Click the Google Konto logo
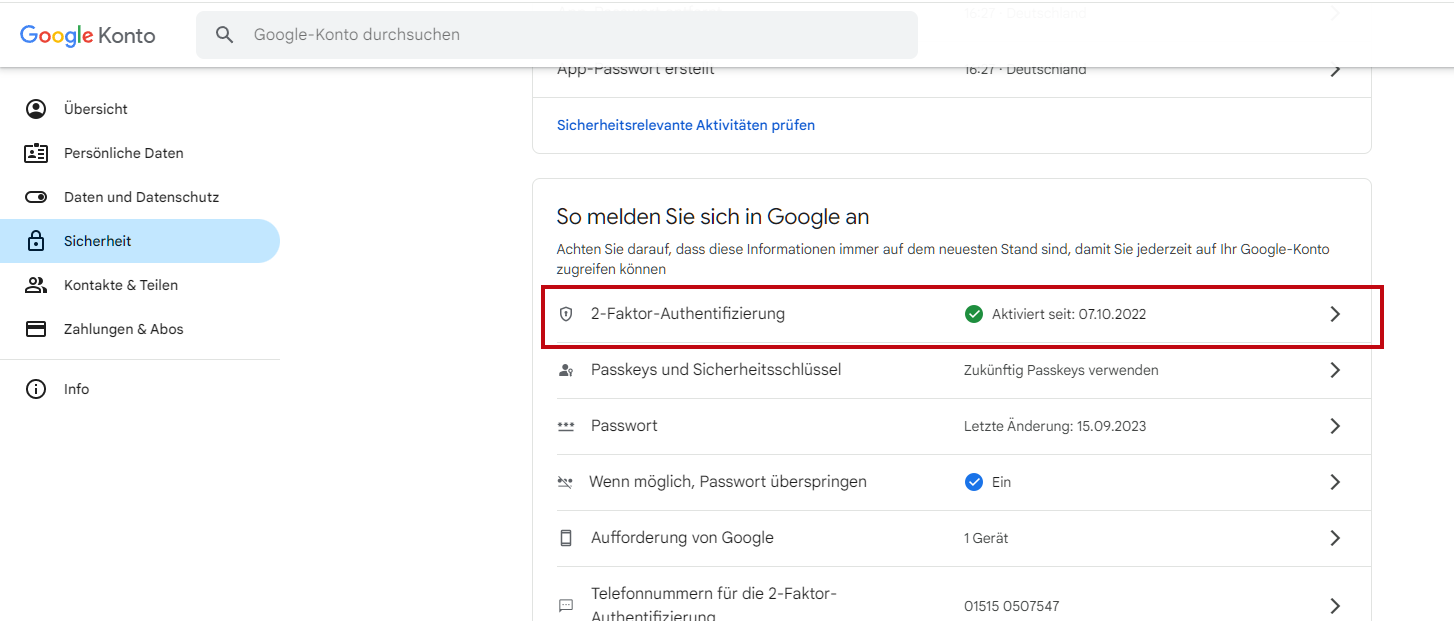The image size is (1454, 621). (x=88, y=35)
